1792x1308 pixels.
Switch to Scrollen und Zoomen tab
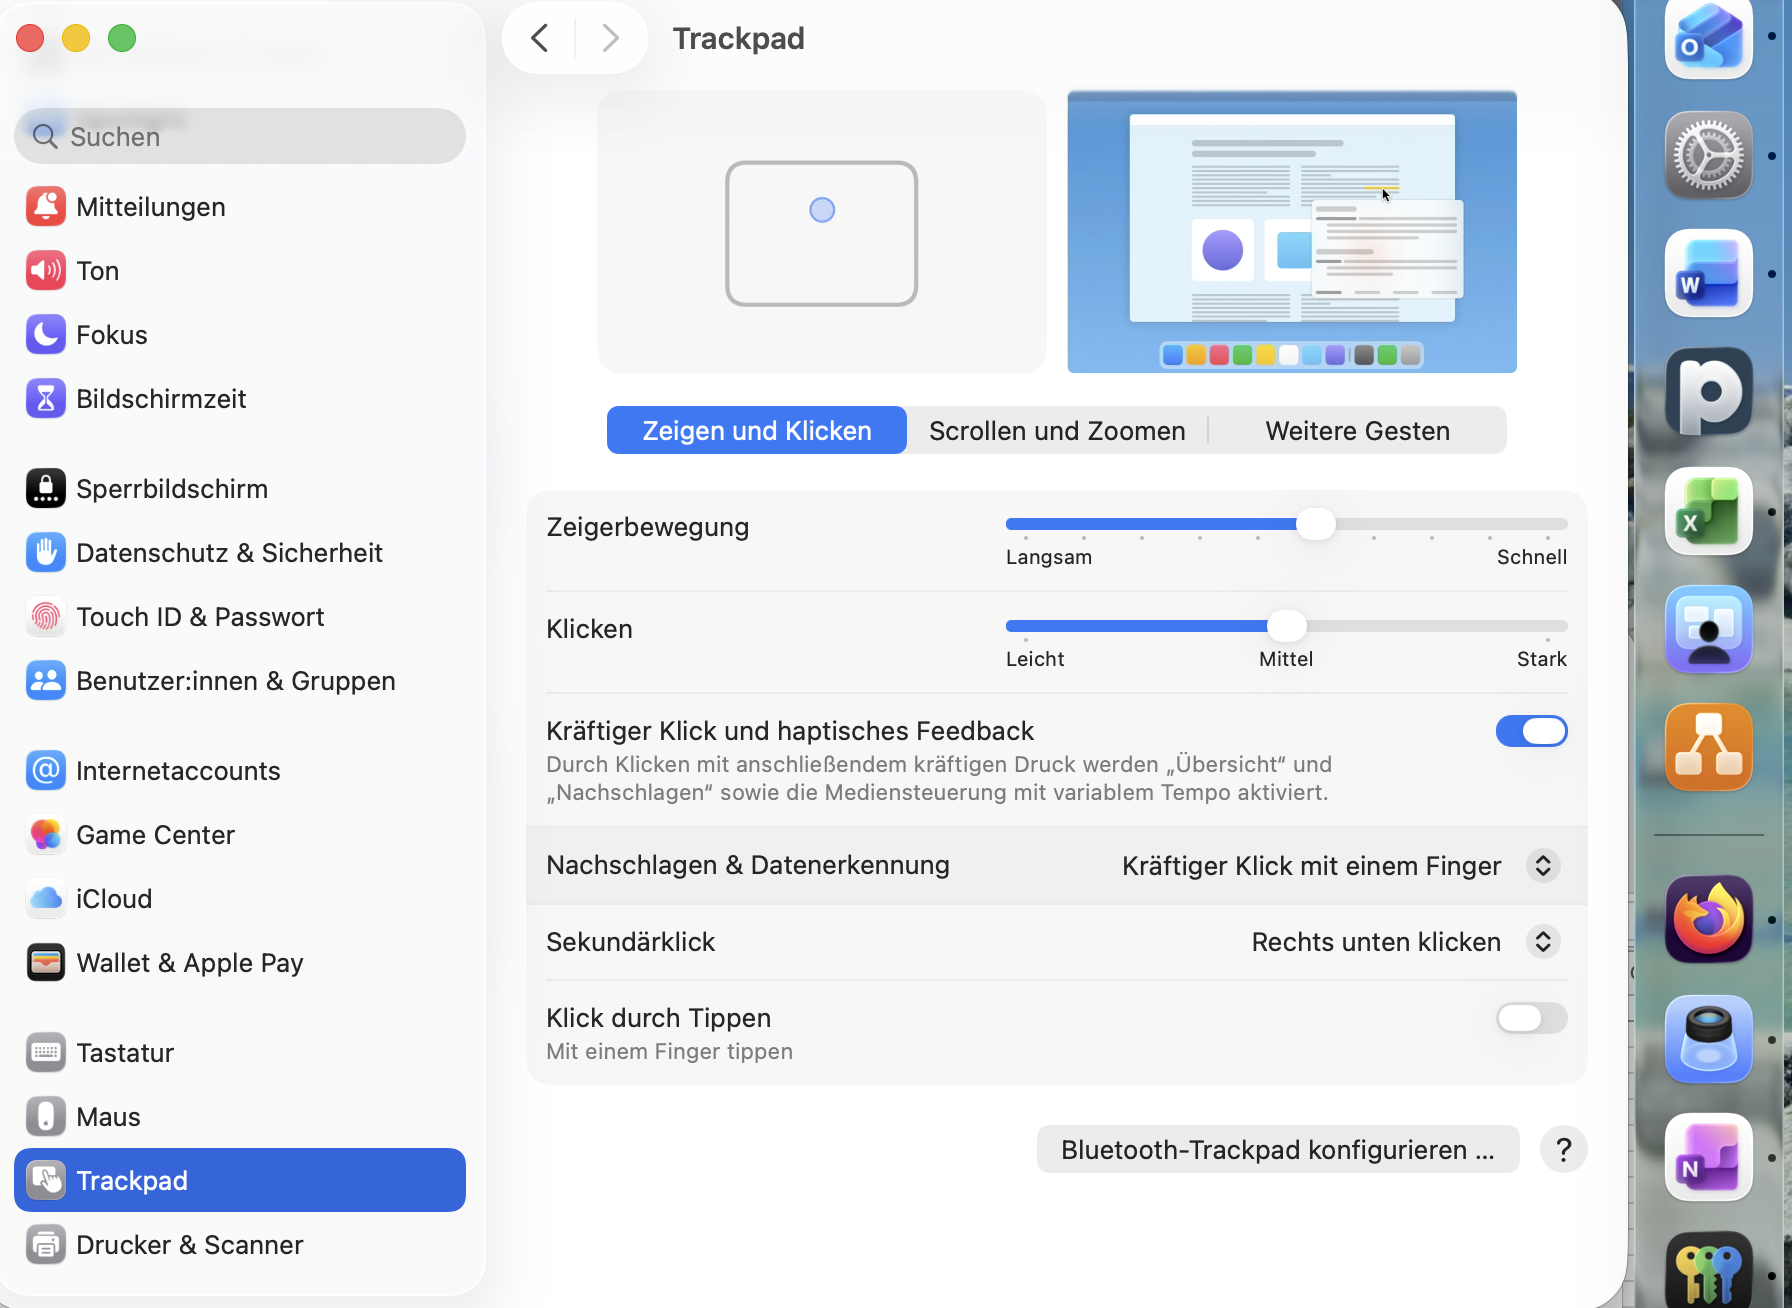click(x=1057, y=431)
